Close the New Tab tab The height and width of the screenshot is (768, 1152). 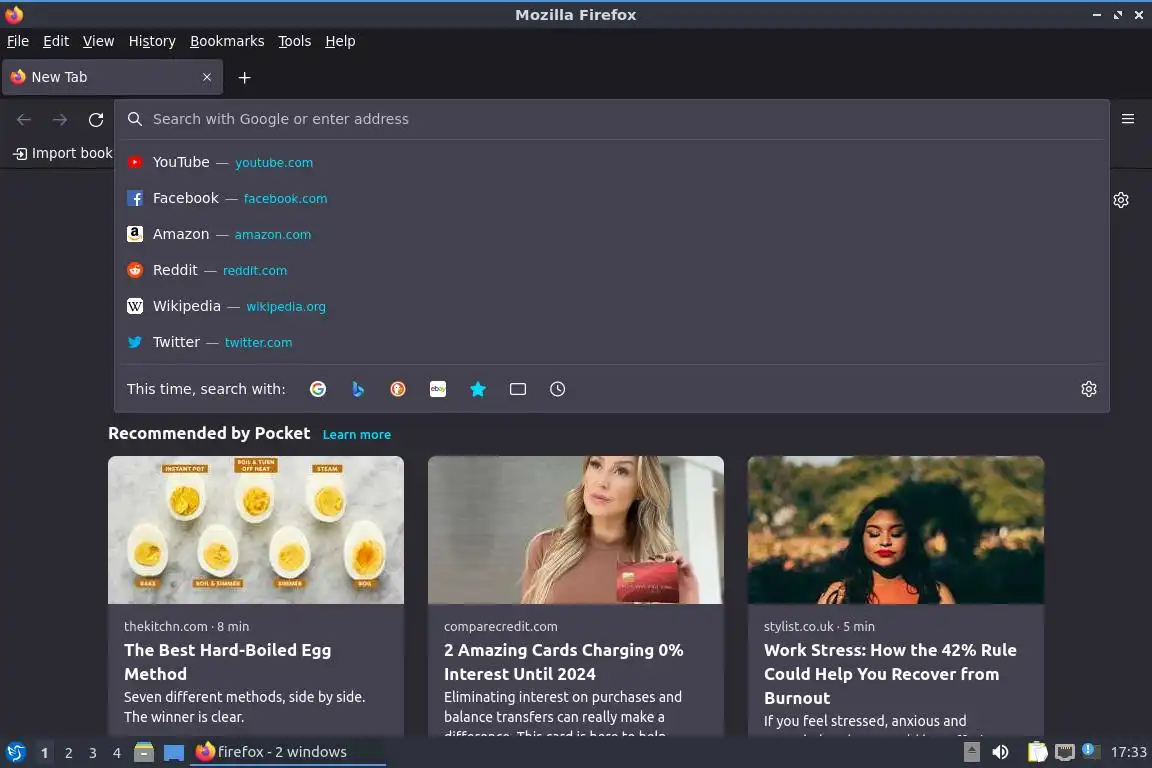pos(207,77)
